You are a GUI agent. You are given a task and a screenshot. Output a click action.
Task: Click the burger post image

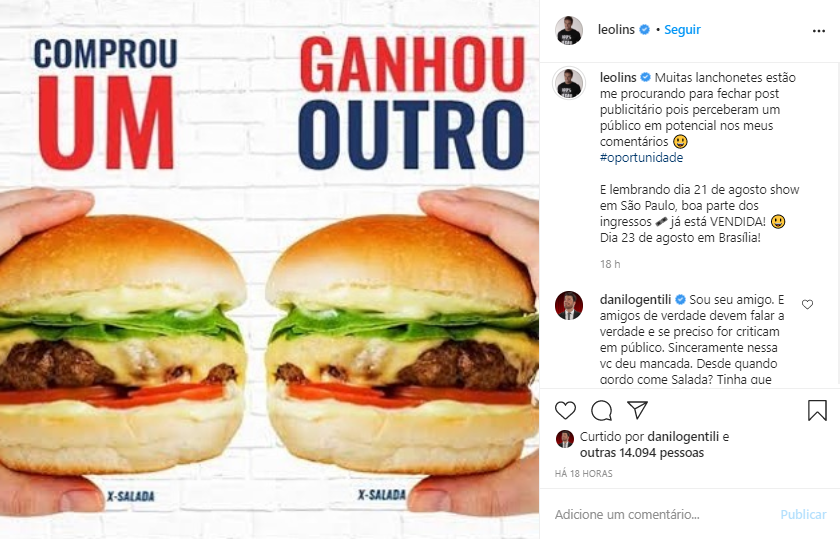(x=269, y=270)
